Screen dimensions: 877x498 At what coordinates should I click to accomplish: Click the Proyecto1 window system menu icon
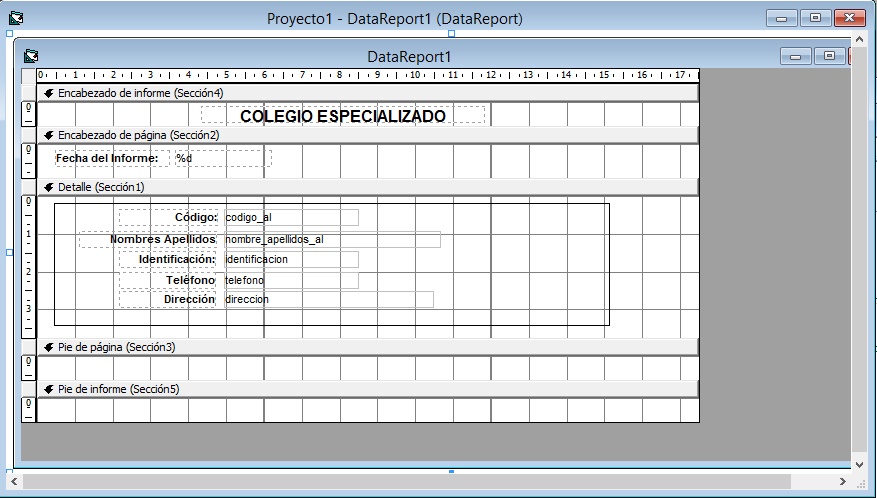tap(17, 18)
